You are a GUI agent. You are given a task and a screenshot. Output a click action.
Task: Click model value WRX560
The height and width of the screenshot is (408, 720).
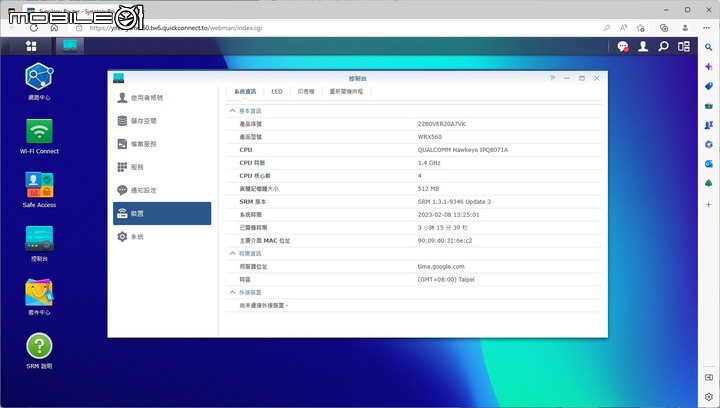point(430,137)
